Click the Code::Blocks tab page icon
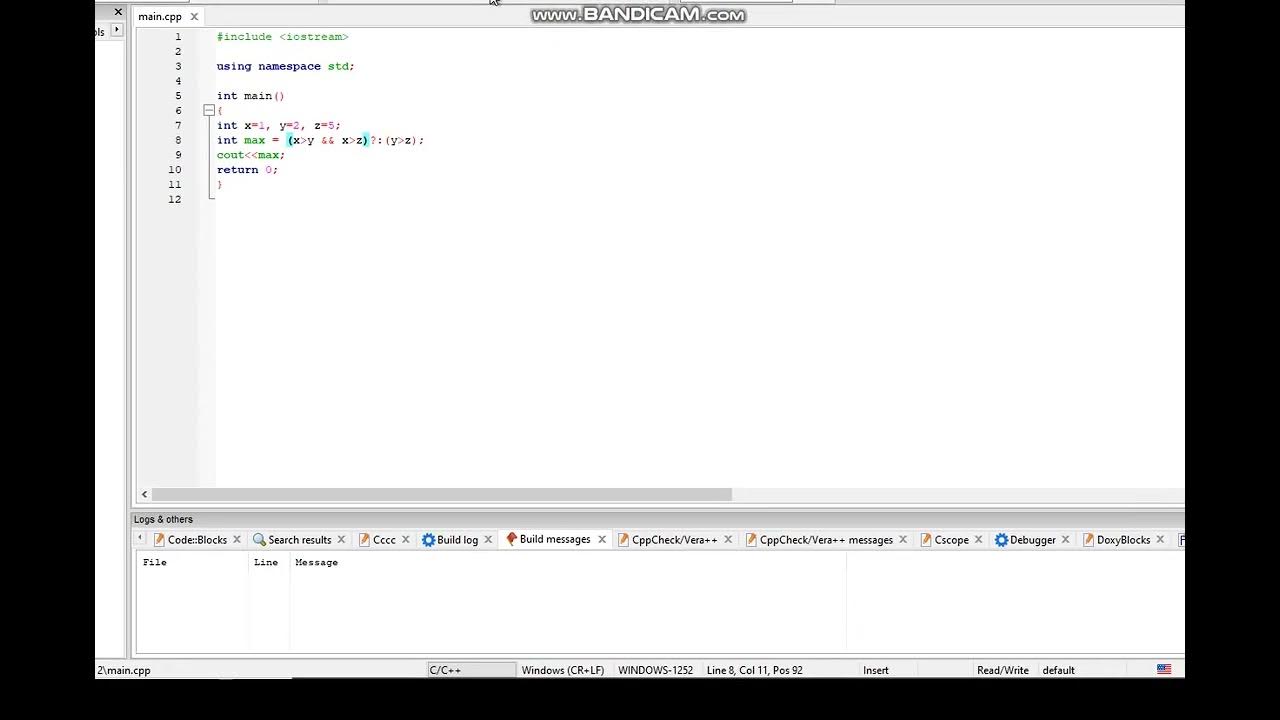 coord(159,540)
